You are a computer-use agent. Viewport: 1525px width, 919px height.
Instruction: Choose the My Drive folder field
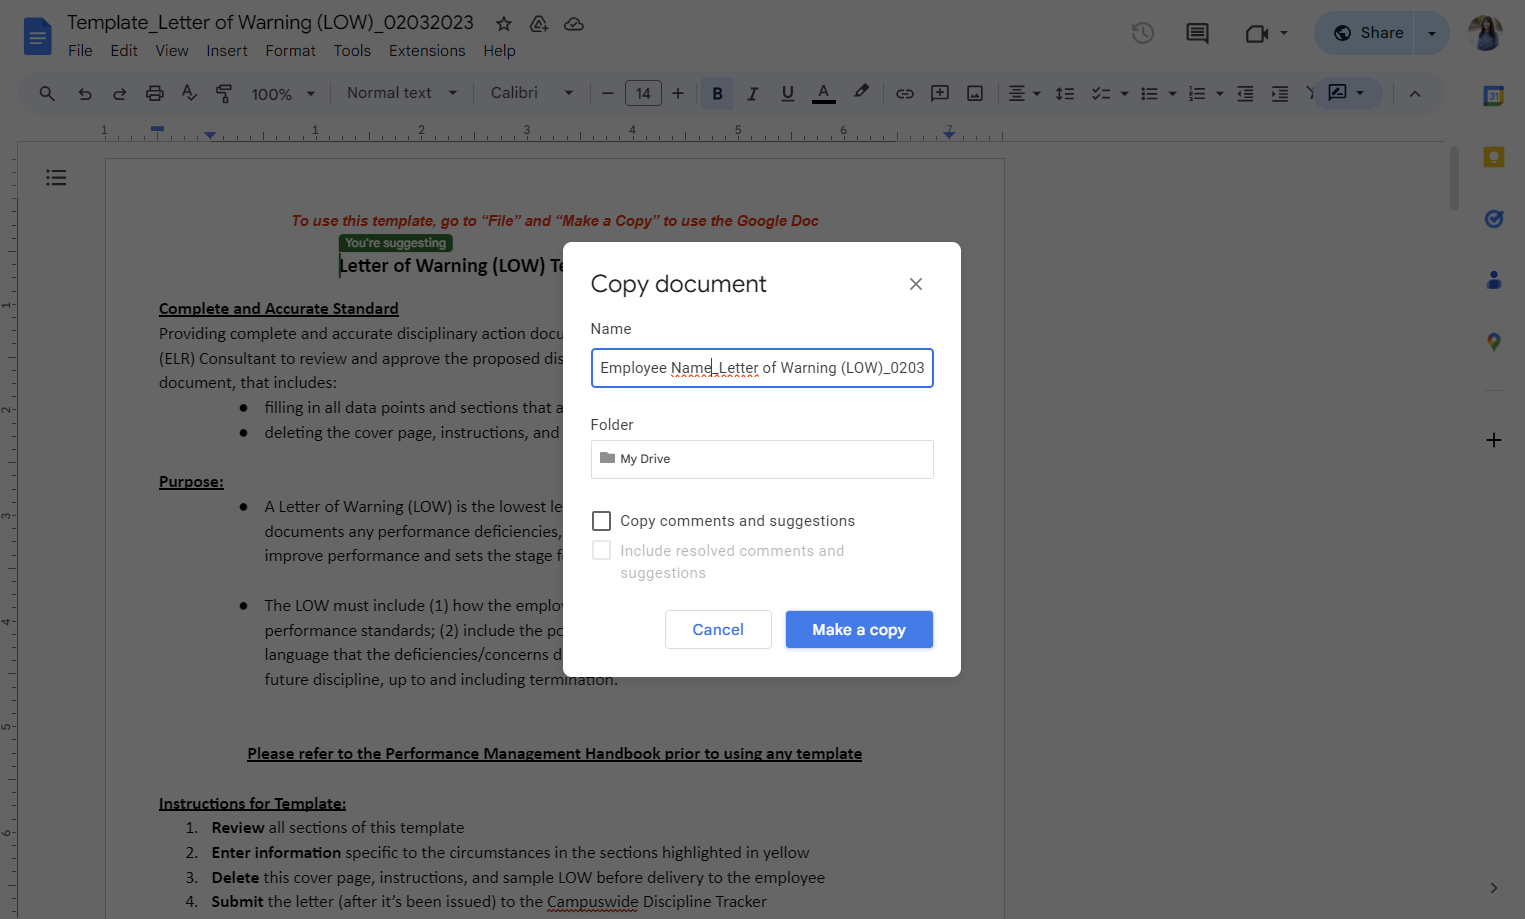point(762,459)
